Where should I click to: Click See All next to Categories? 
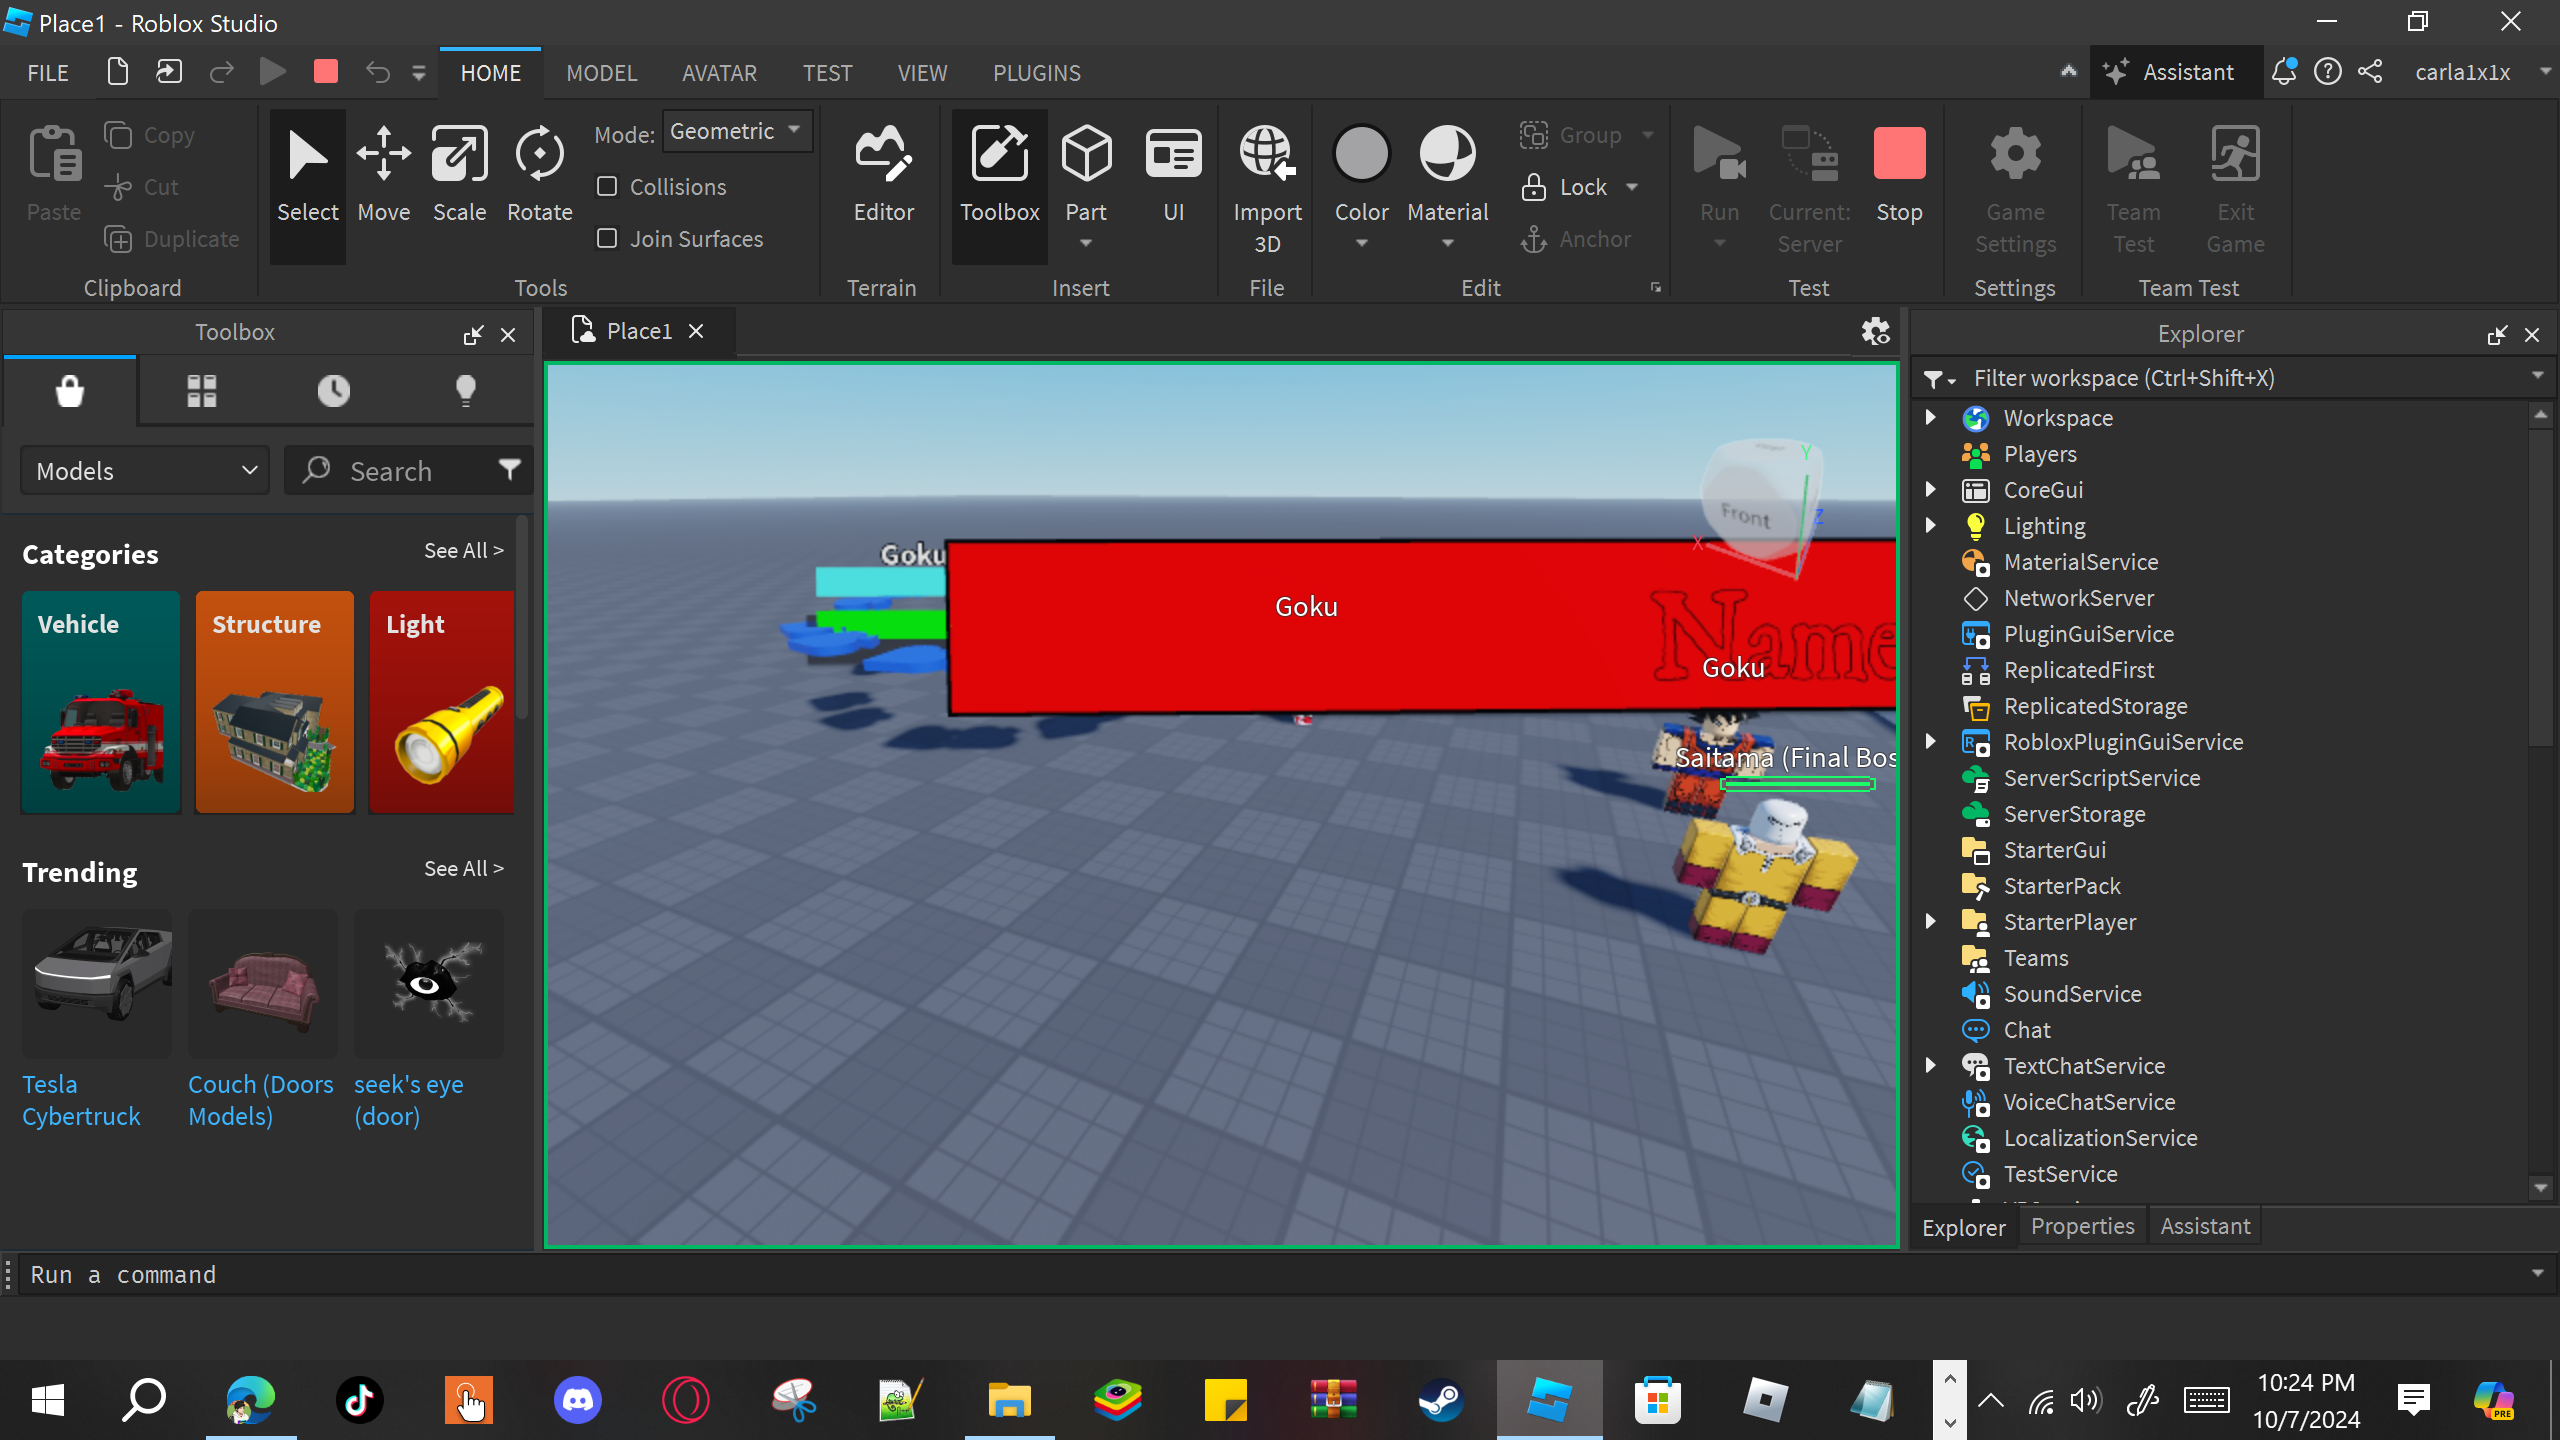click(x=463, y=551)
